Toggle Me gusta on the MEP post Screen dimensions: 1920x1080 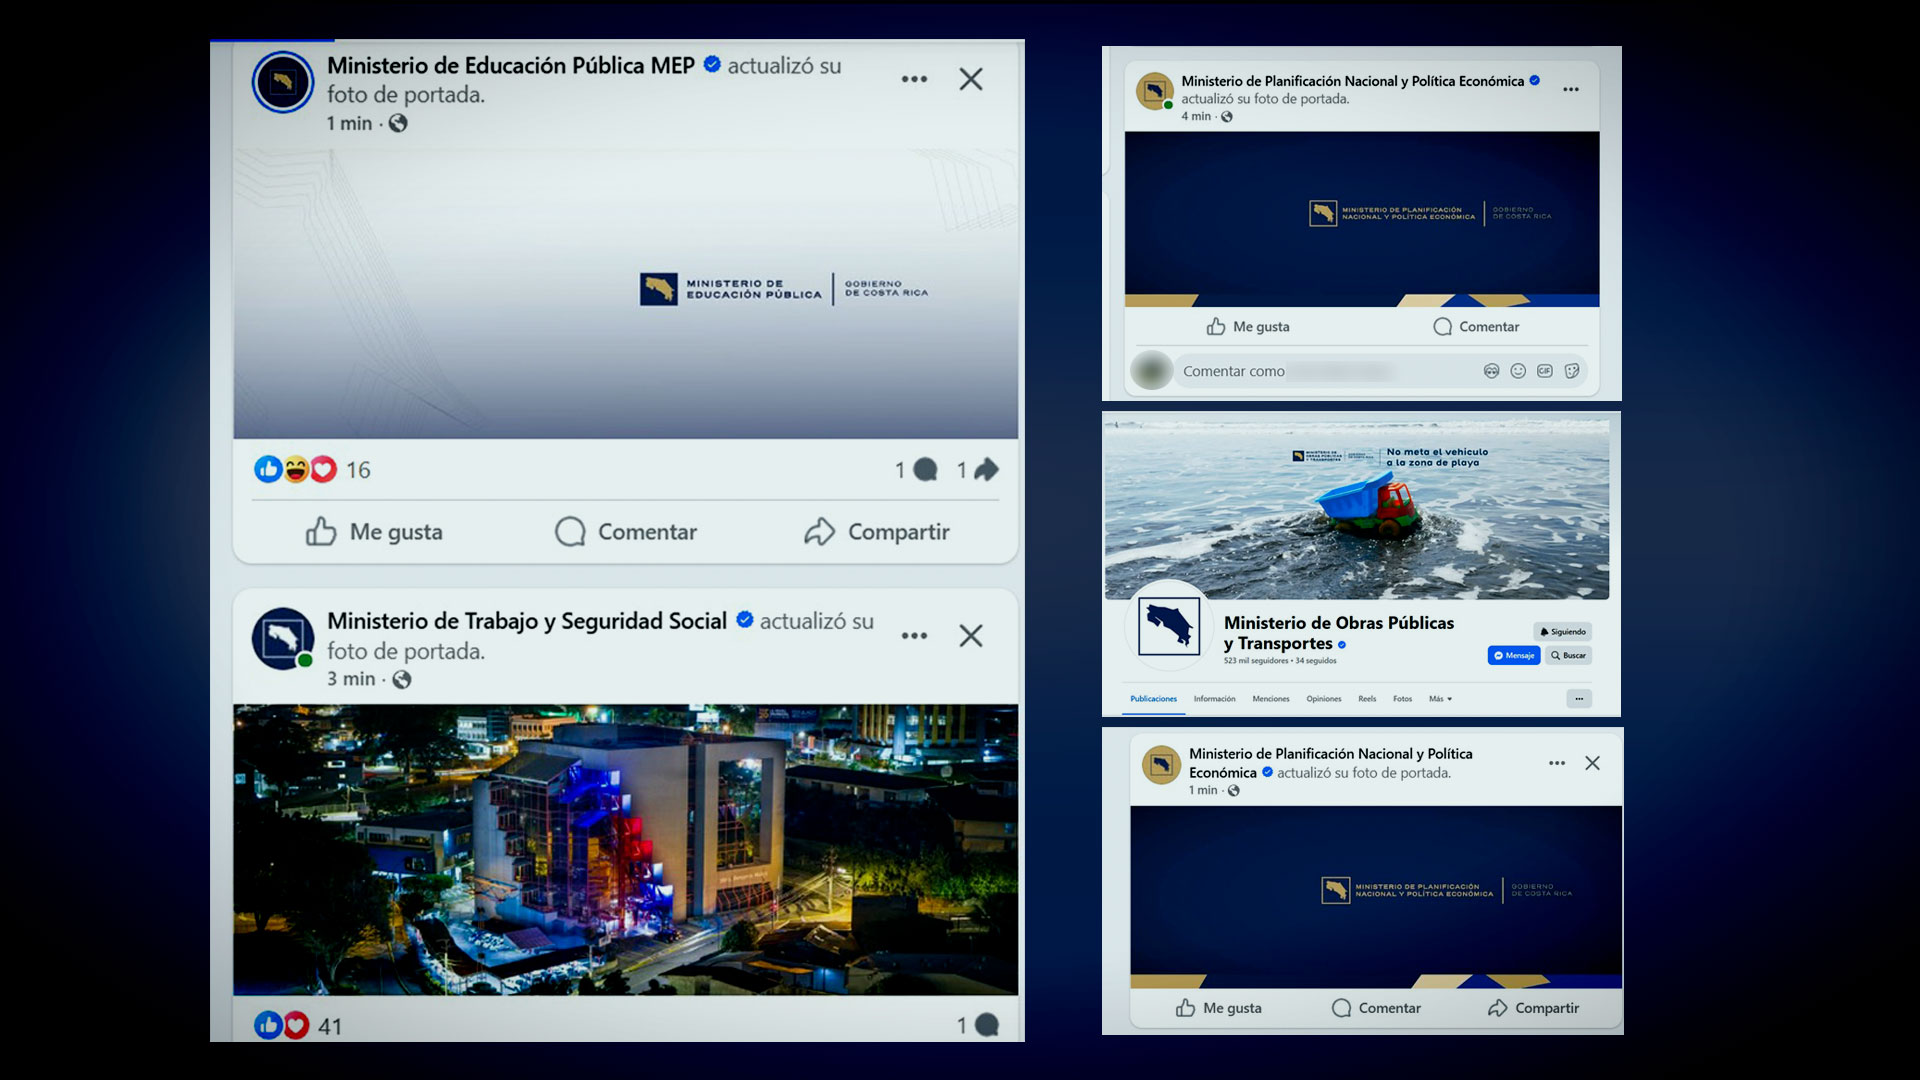coord(375,532)
